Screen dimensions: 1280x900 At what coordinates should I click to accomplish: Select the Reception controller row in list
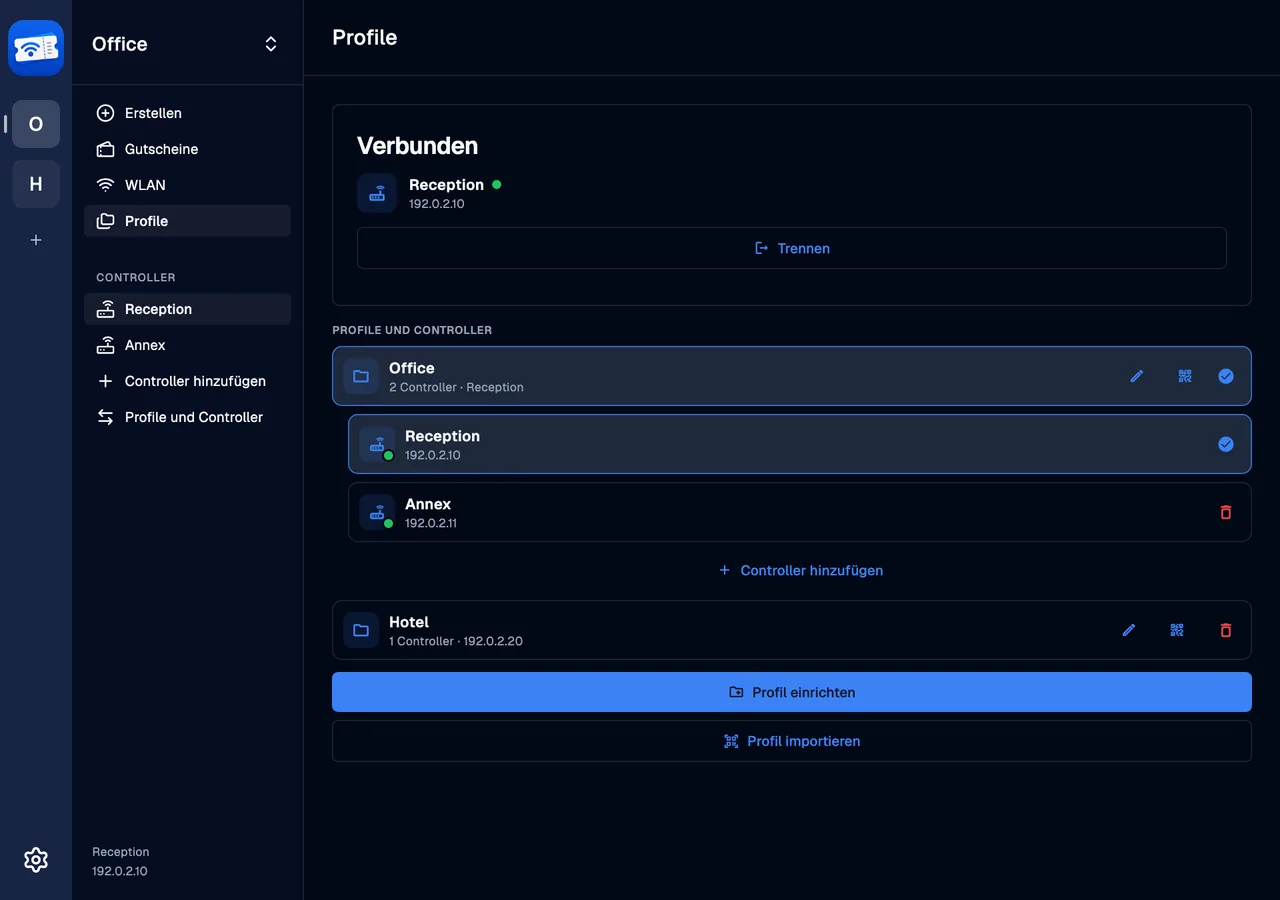point(800,444)
